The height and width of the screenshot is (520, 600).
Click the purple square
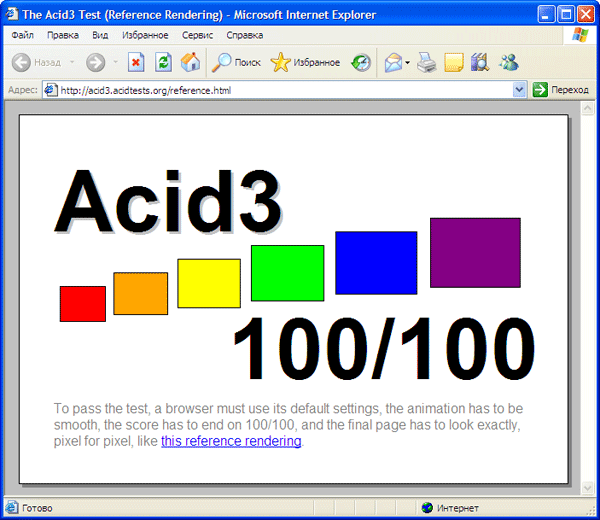tap(475, 253)
